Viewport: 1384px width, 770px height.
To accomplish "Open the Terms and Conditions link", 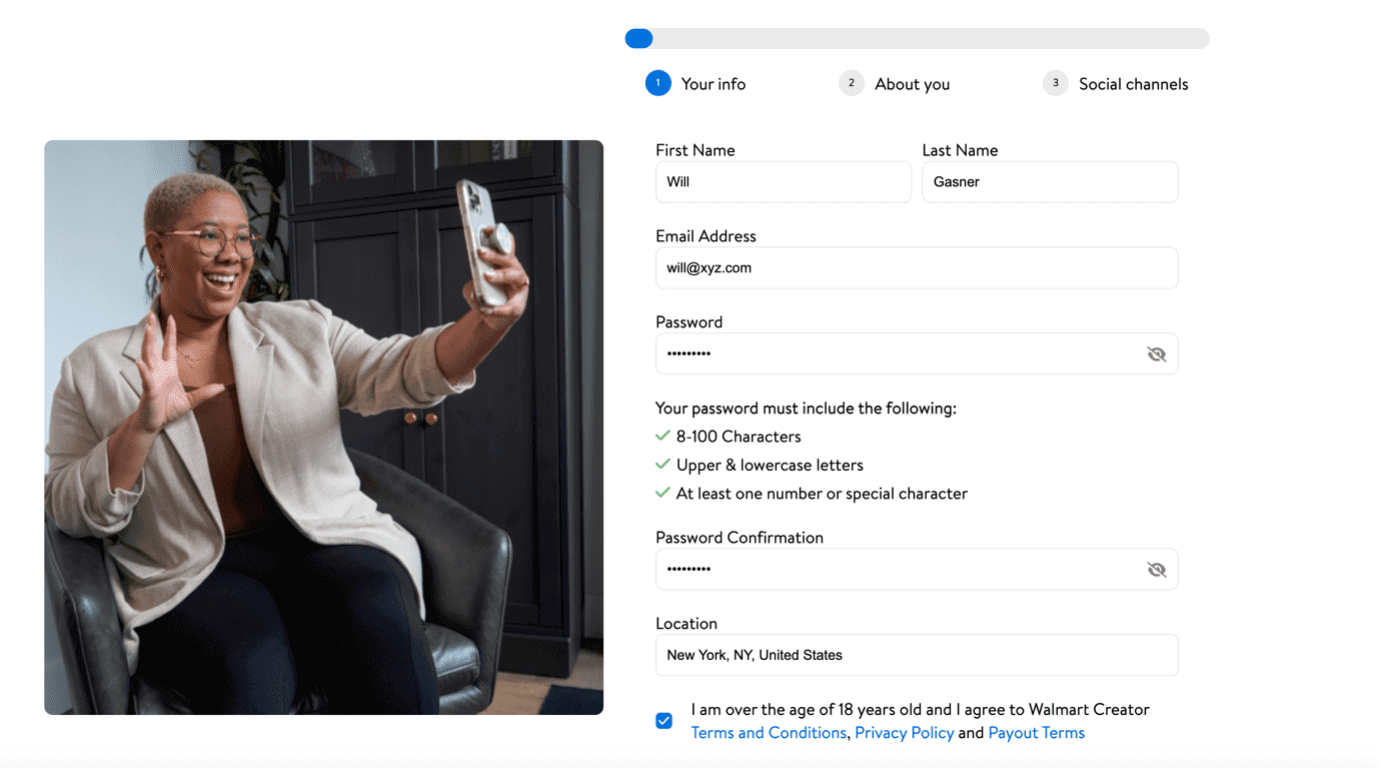I will click(768, 732).
